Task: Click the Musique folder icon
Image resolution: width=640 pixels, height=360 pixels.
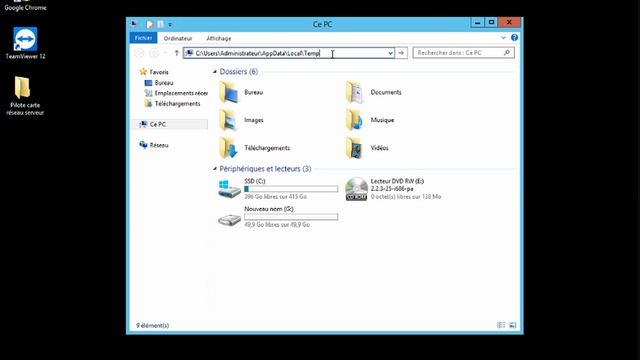Action: [355, 120]
